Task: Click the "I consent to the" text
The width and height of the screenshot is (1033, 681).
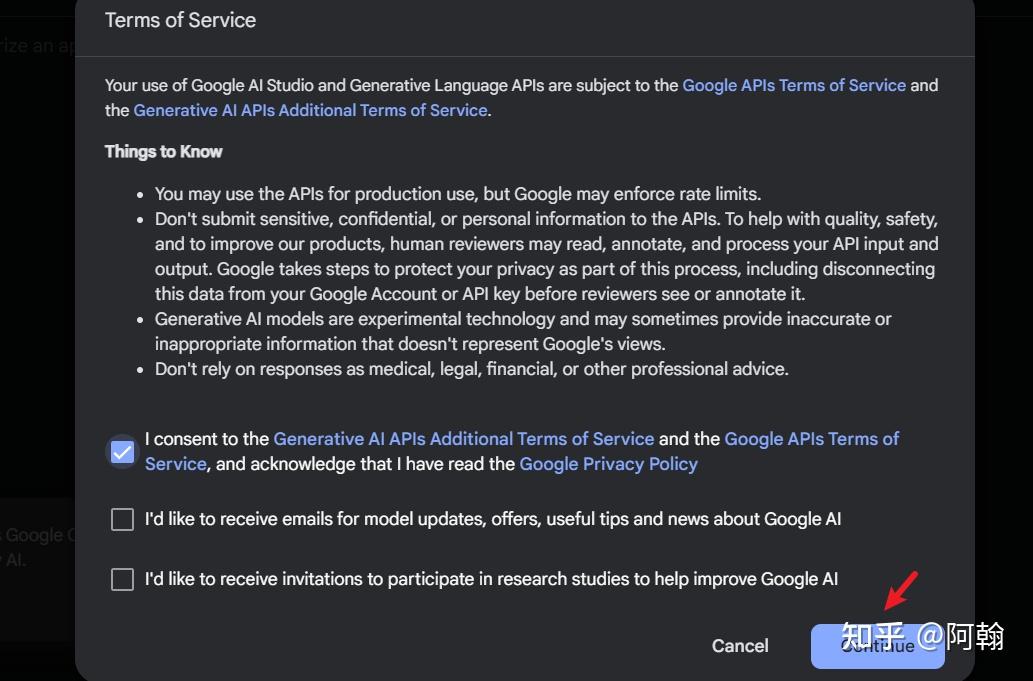Action: 207,439
